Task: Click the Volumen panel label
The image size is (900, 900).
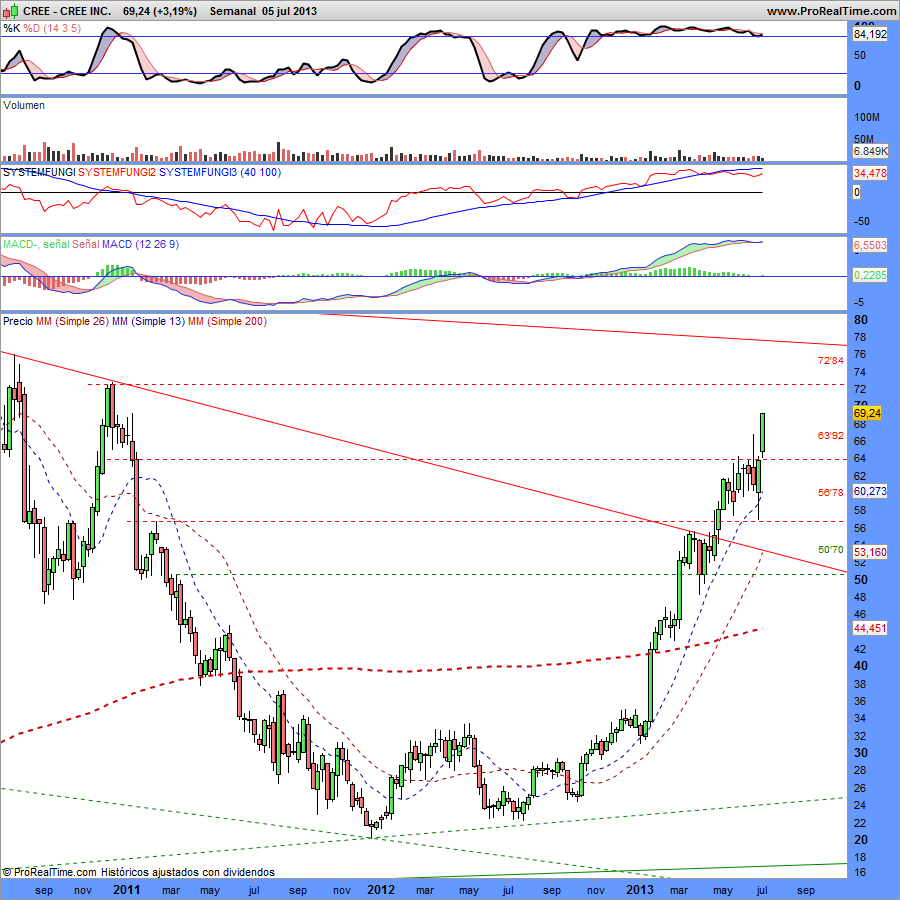Action: (x=24, y=105)
